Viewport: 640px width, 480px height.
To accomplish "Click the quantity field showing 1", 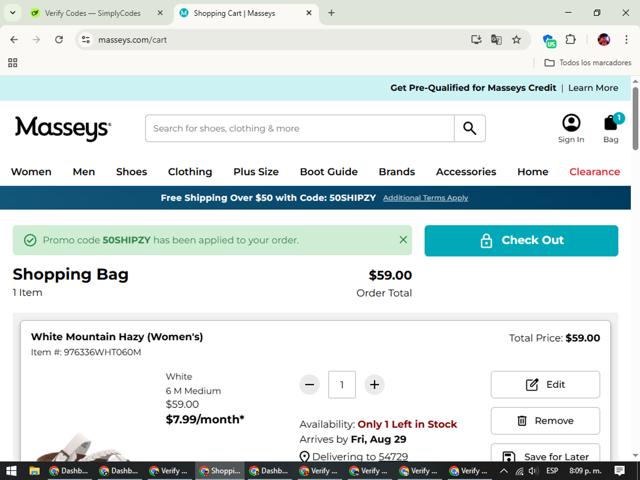I will point(342,384).
